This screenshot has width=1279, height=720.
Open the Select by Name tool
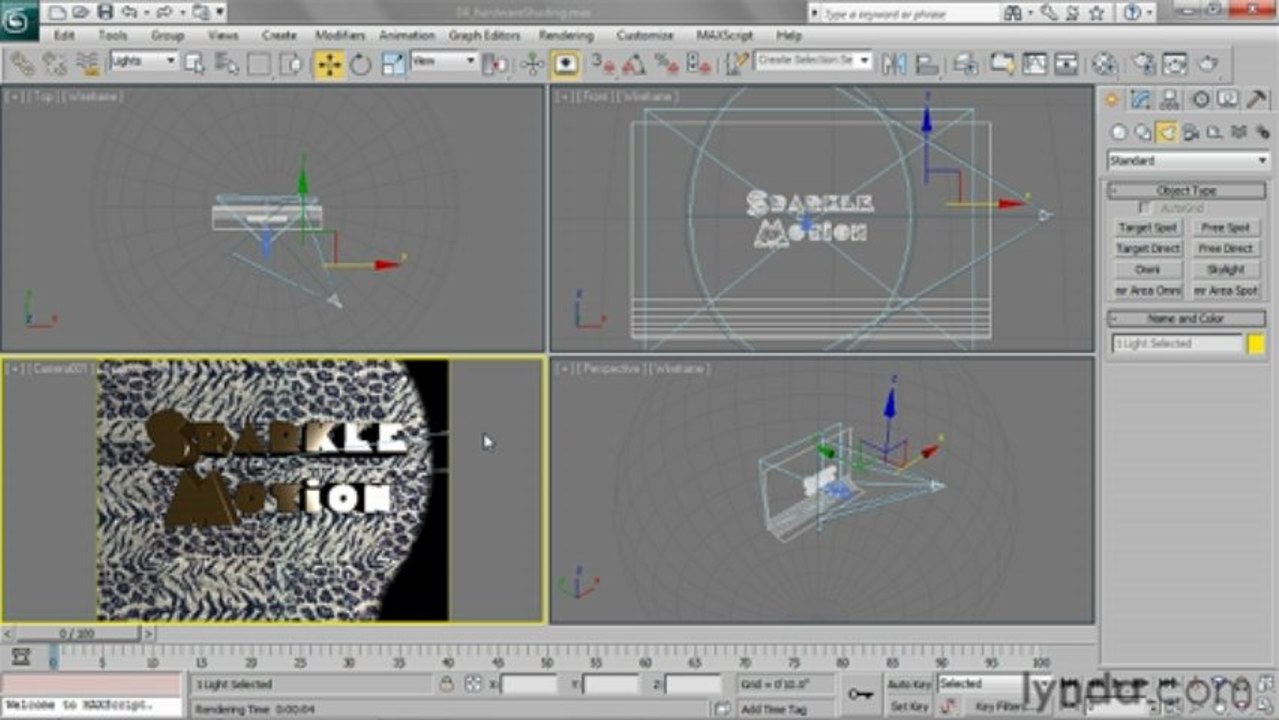[226, 63]
